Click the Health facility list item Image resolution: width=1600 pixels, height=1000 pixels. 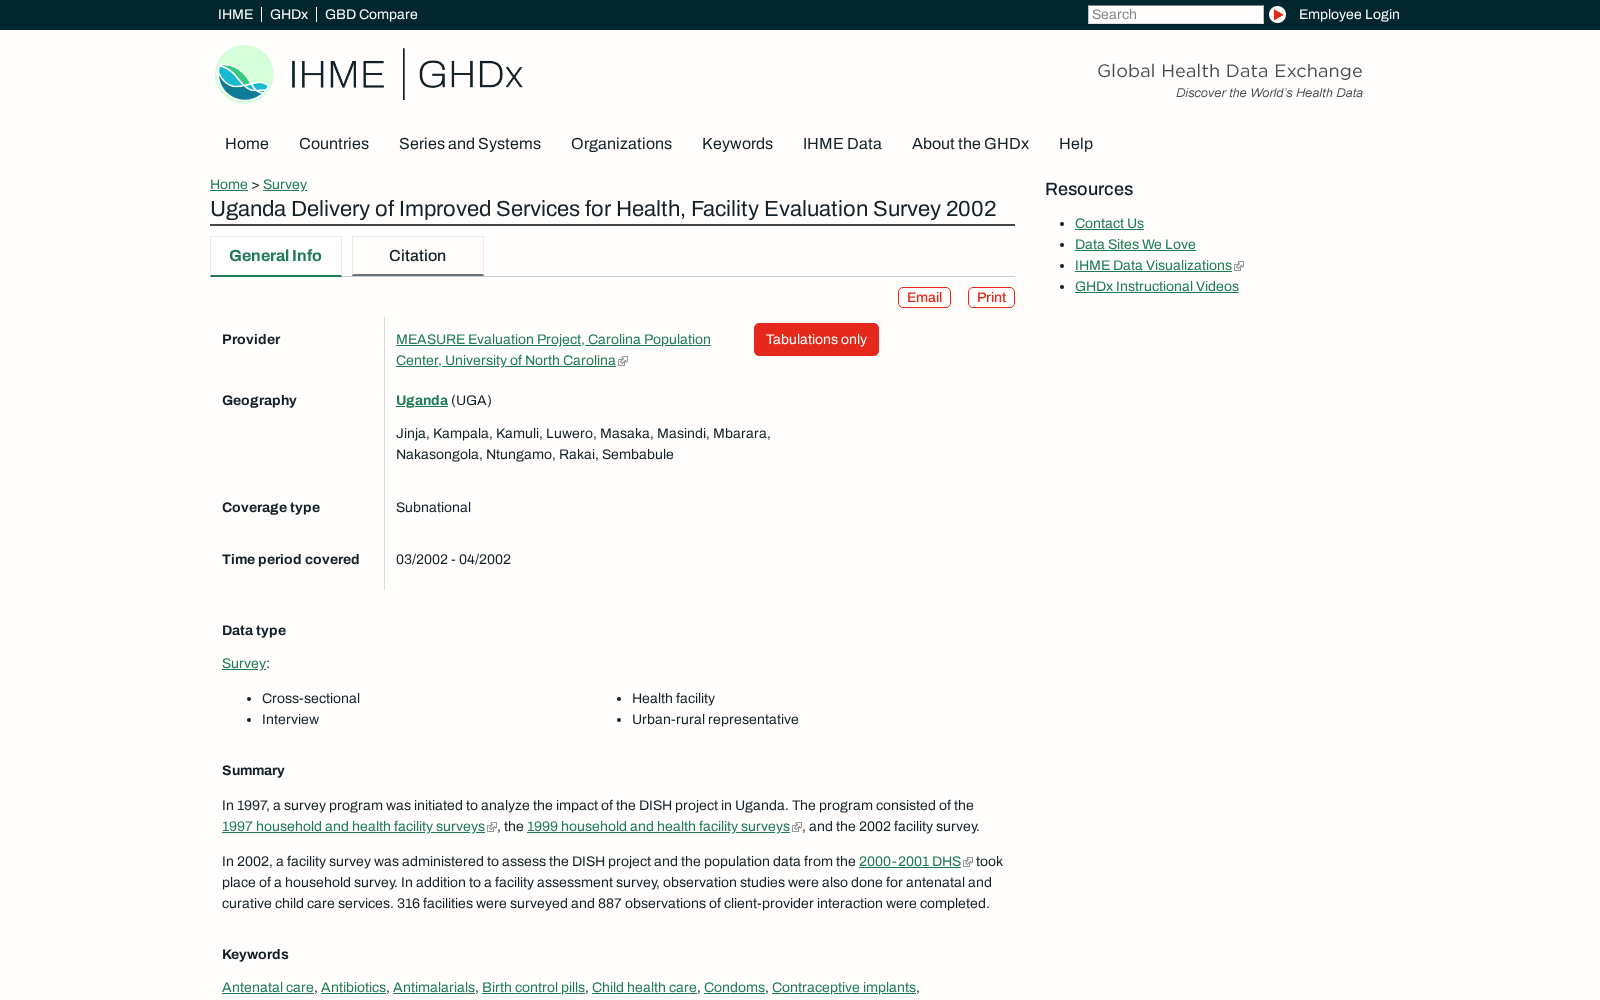click(x=673, y=698)
